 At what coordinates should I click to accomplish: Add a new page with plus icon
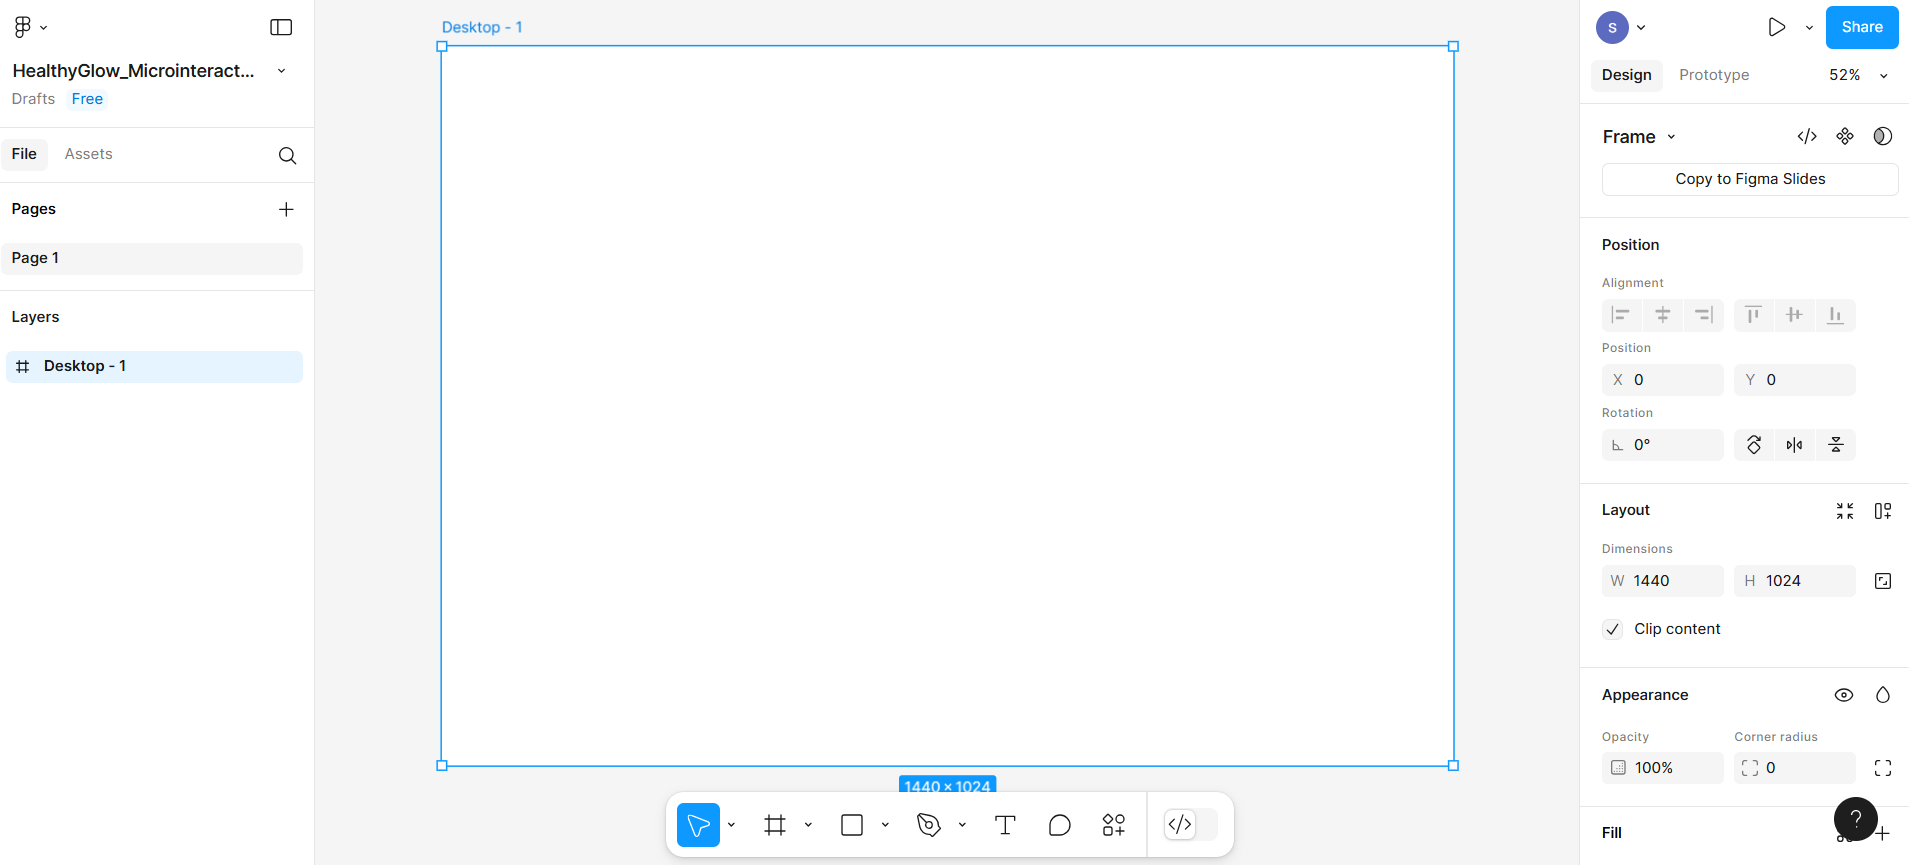[x=286, y=209]
